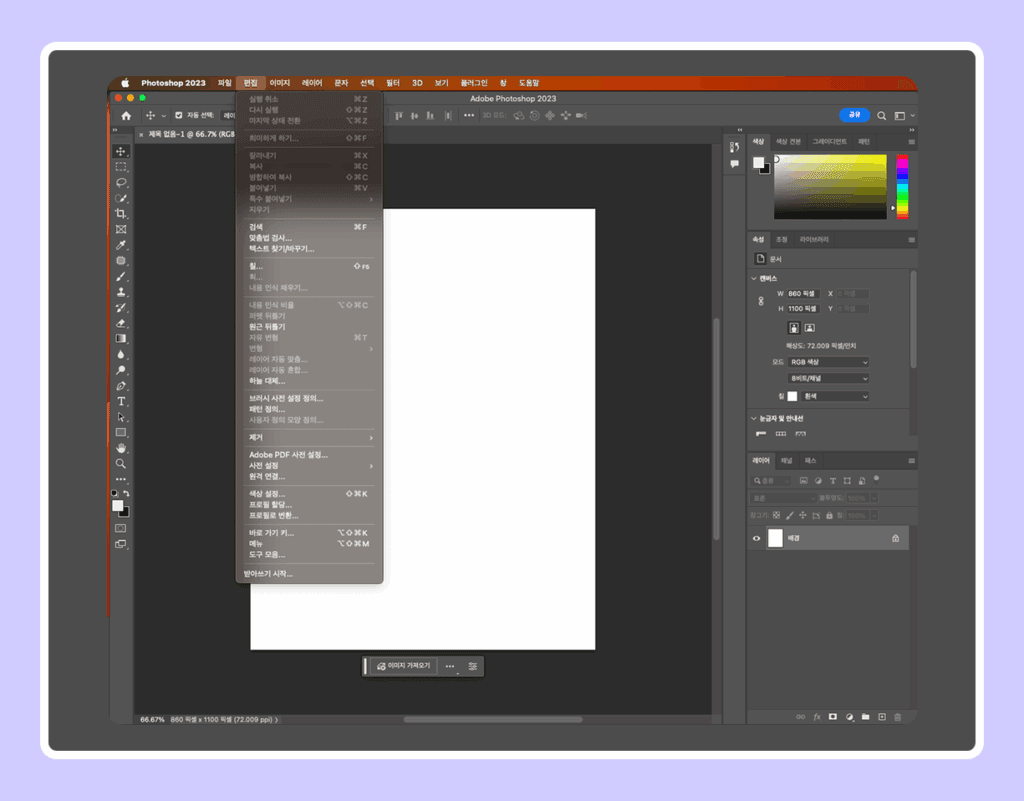The height and width of the screenshot is (801, 1024).
Task: Toggle the 자동 선택 checkbox
Action: (x=178, y=116)
